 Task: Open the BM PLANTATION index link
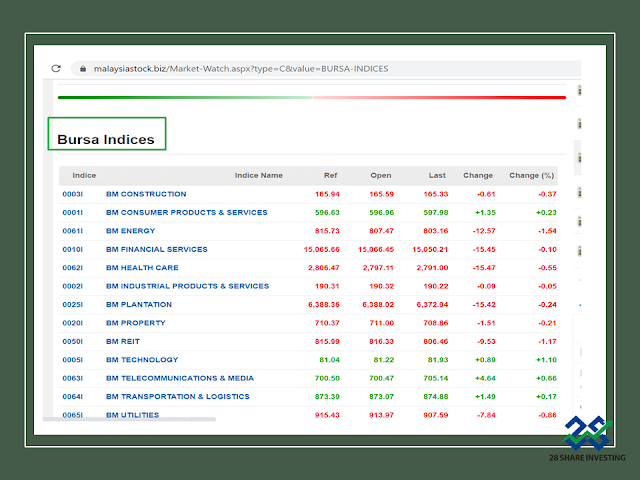pyautogui.click(x=139, y=304)
